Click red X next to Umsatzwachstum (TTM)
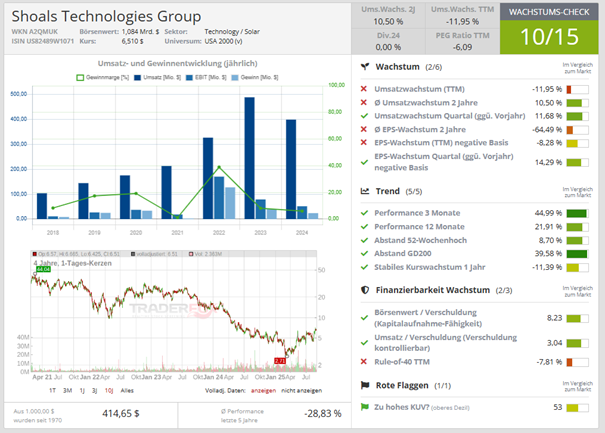Viewport: 605px width, 433px height. [363, 89]
